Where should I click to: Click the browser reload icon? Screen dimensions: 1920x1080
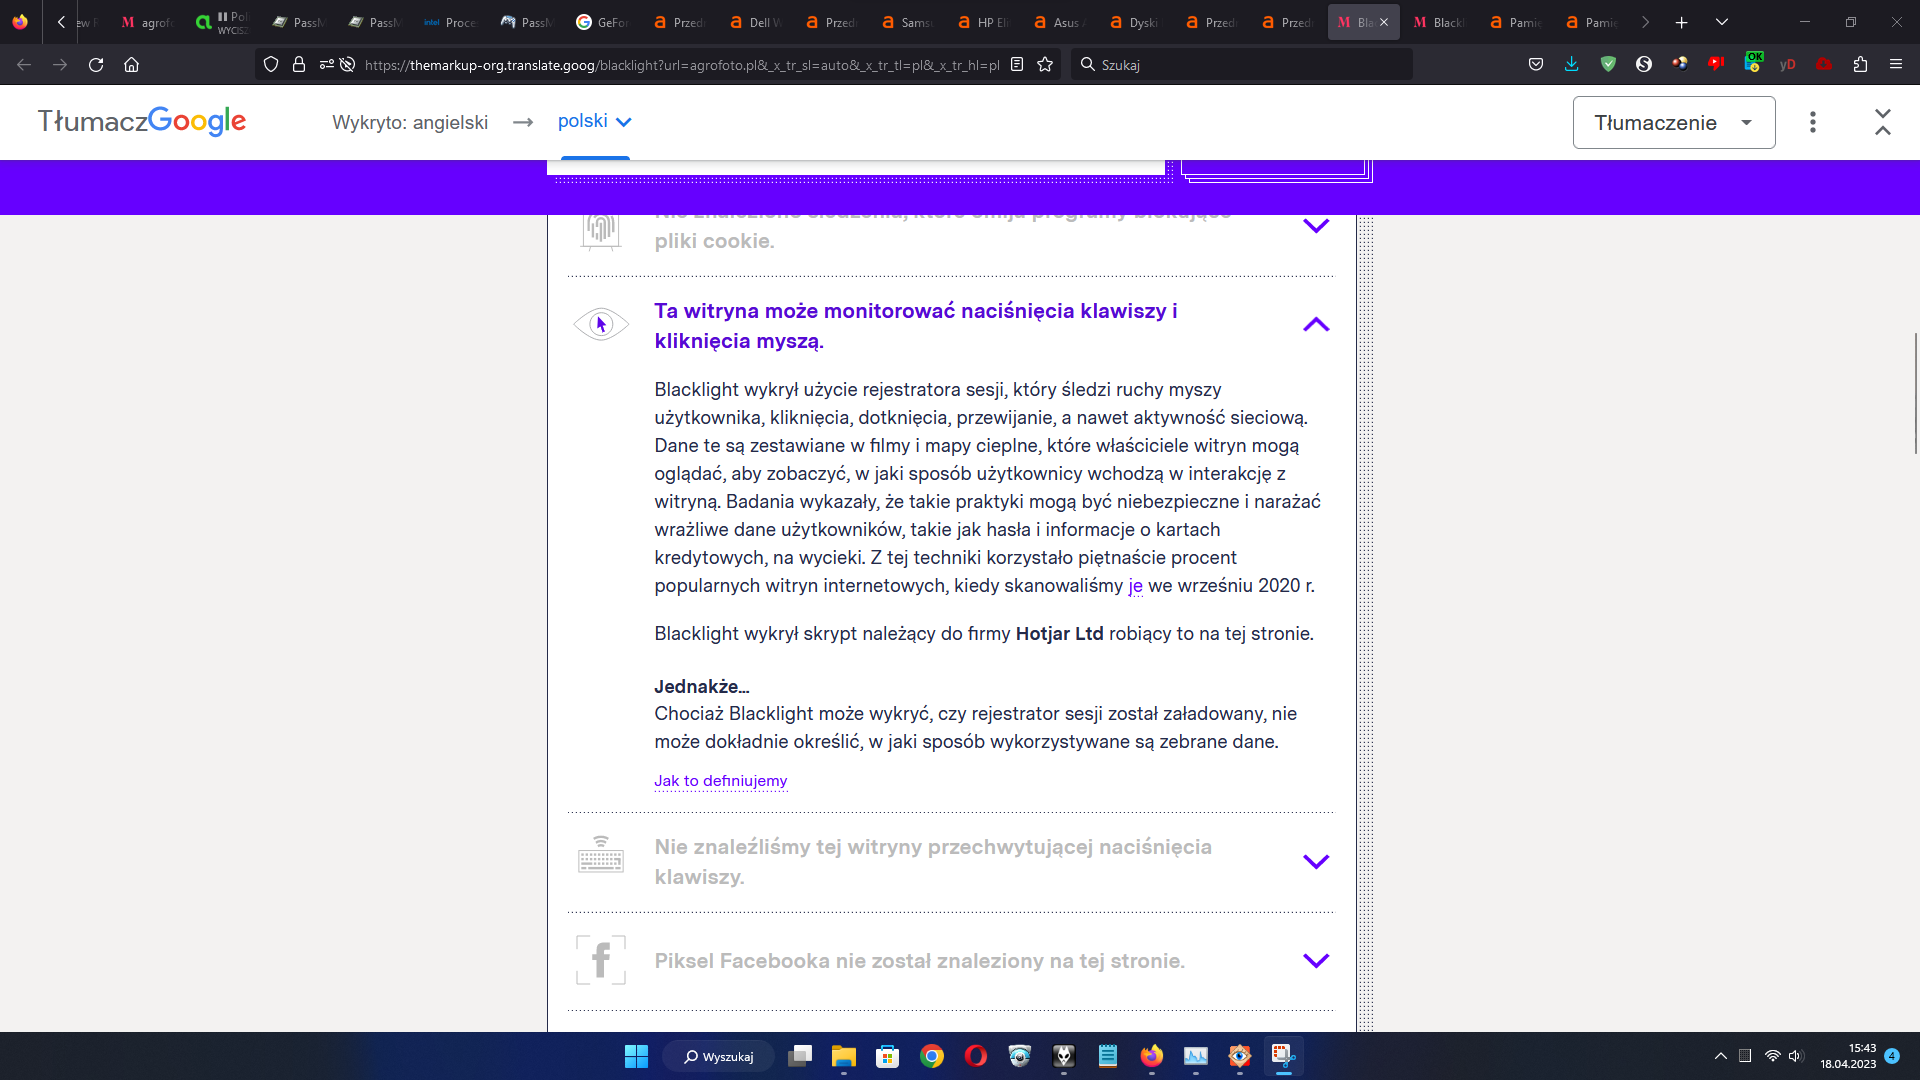96,65
